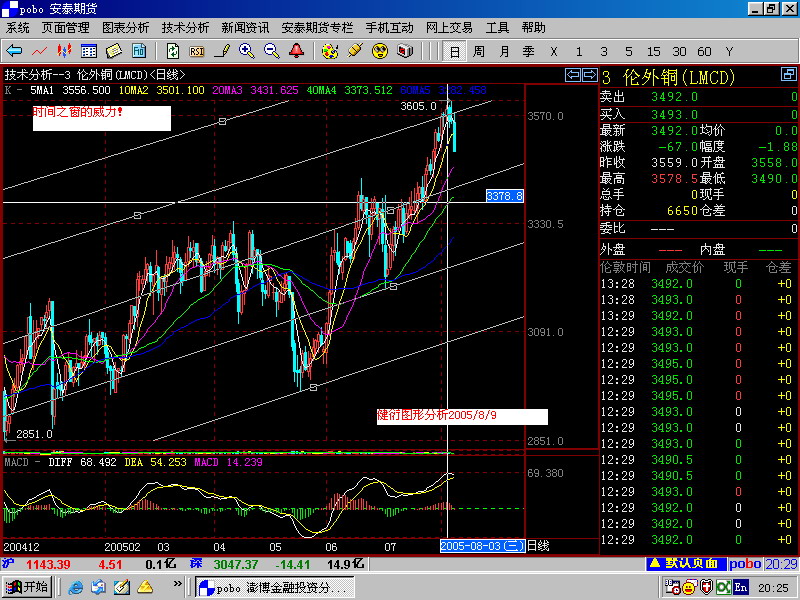Image resolution: width=800 pixels, height=600 pixels.
Task: Click the left arrow above the chart
Action: coord(573,75)
